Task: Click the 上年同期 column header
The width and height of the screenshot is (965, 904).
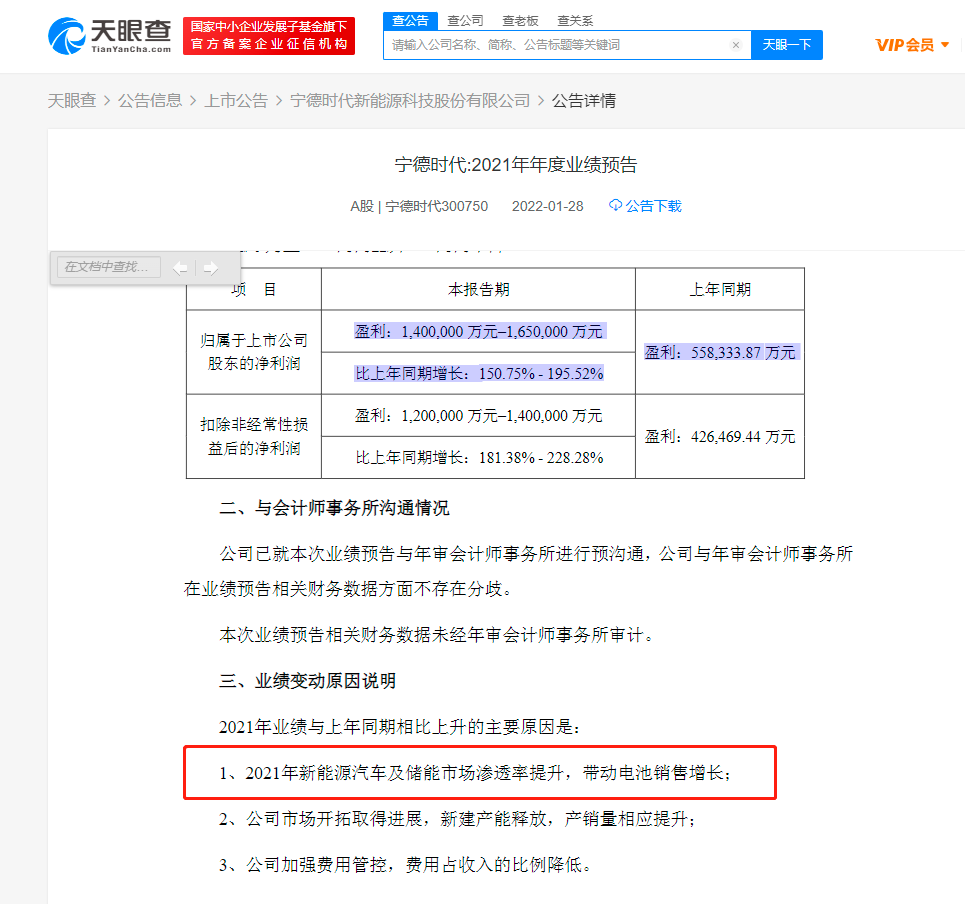Action: 720,289
